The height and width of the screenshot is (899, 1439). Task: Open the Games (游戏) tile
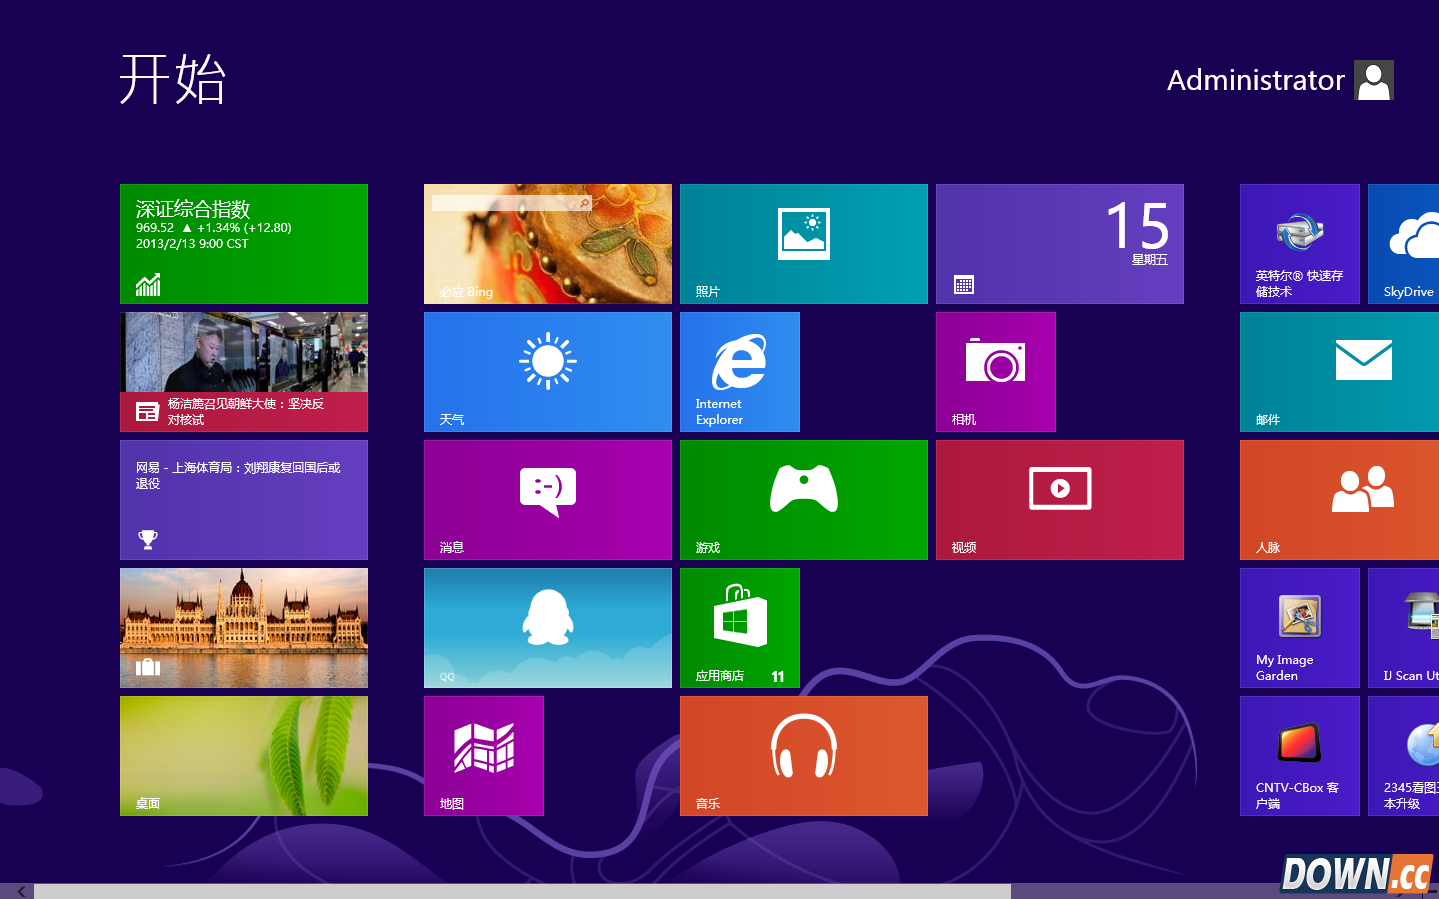coord(803,500)
